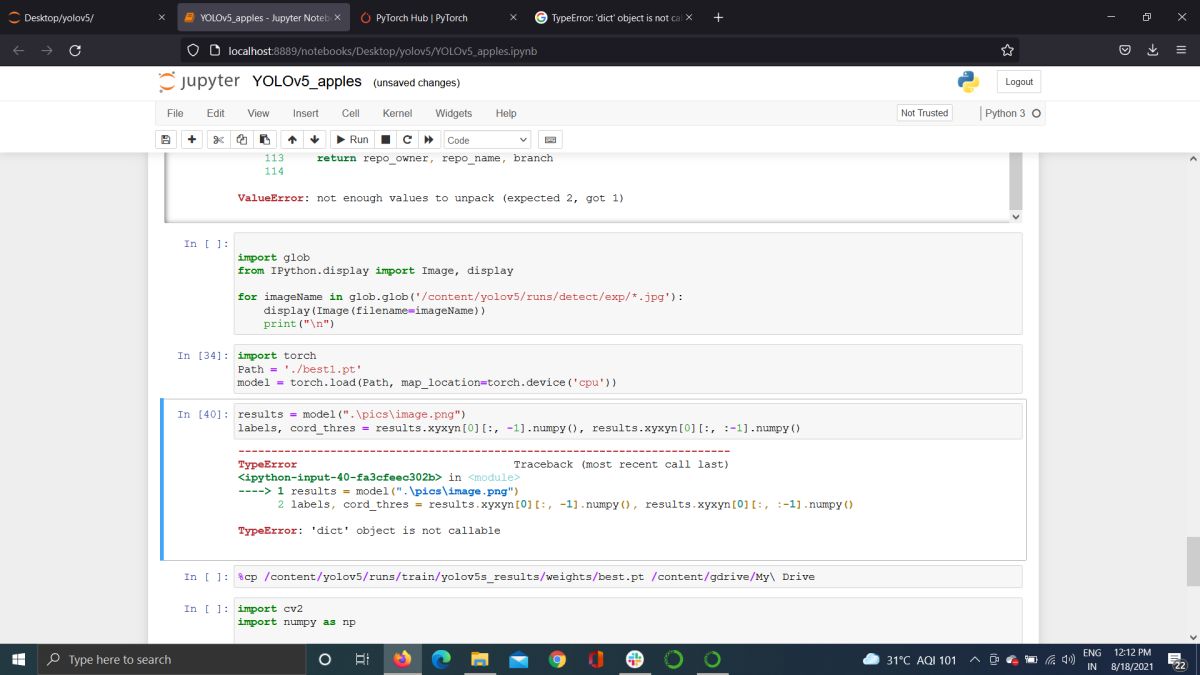Click the kernel idle indicator circle
This screenshot has width=1200, height=675.
tap(1036, 113)
